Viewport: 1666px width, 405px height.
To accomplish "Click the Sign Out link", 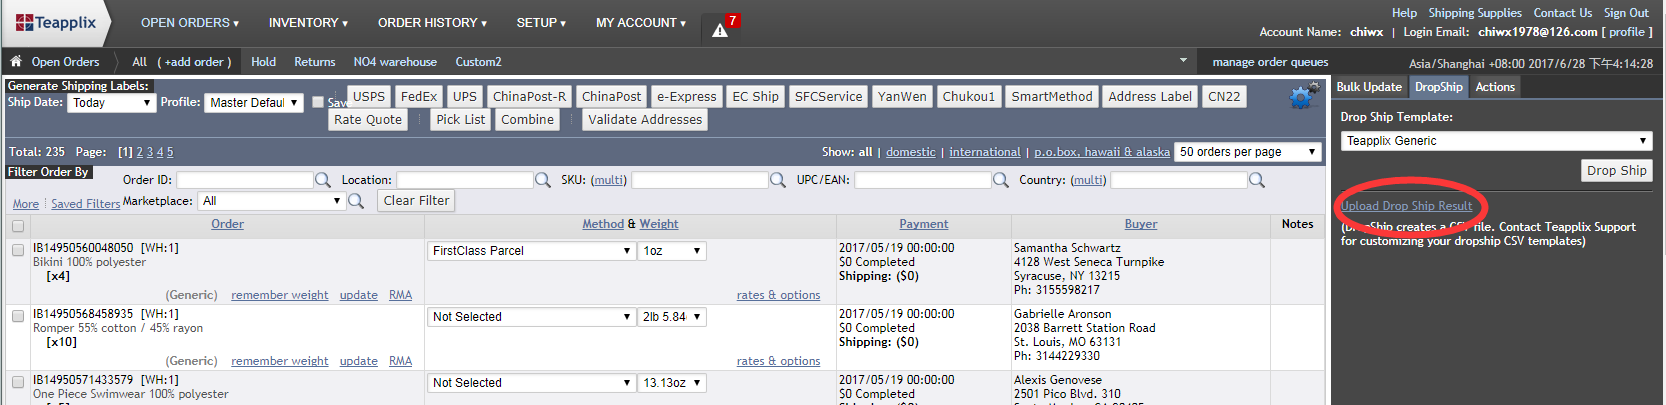I will 1626,13.
